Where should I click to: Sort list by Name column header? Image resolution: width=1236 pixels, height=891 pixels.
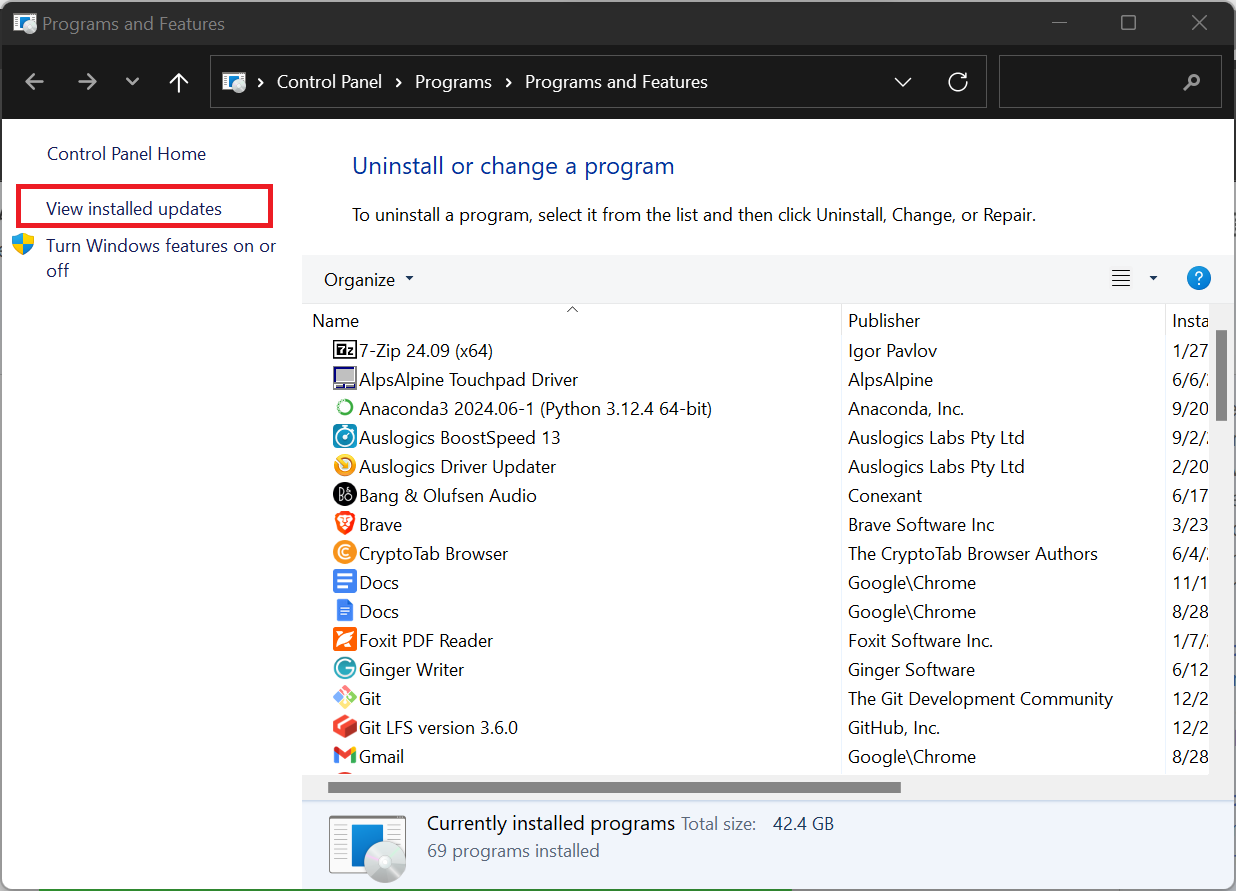[x=336, y=321]
